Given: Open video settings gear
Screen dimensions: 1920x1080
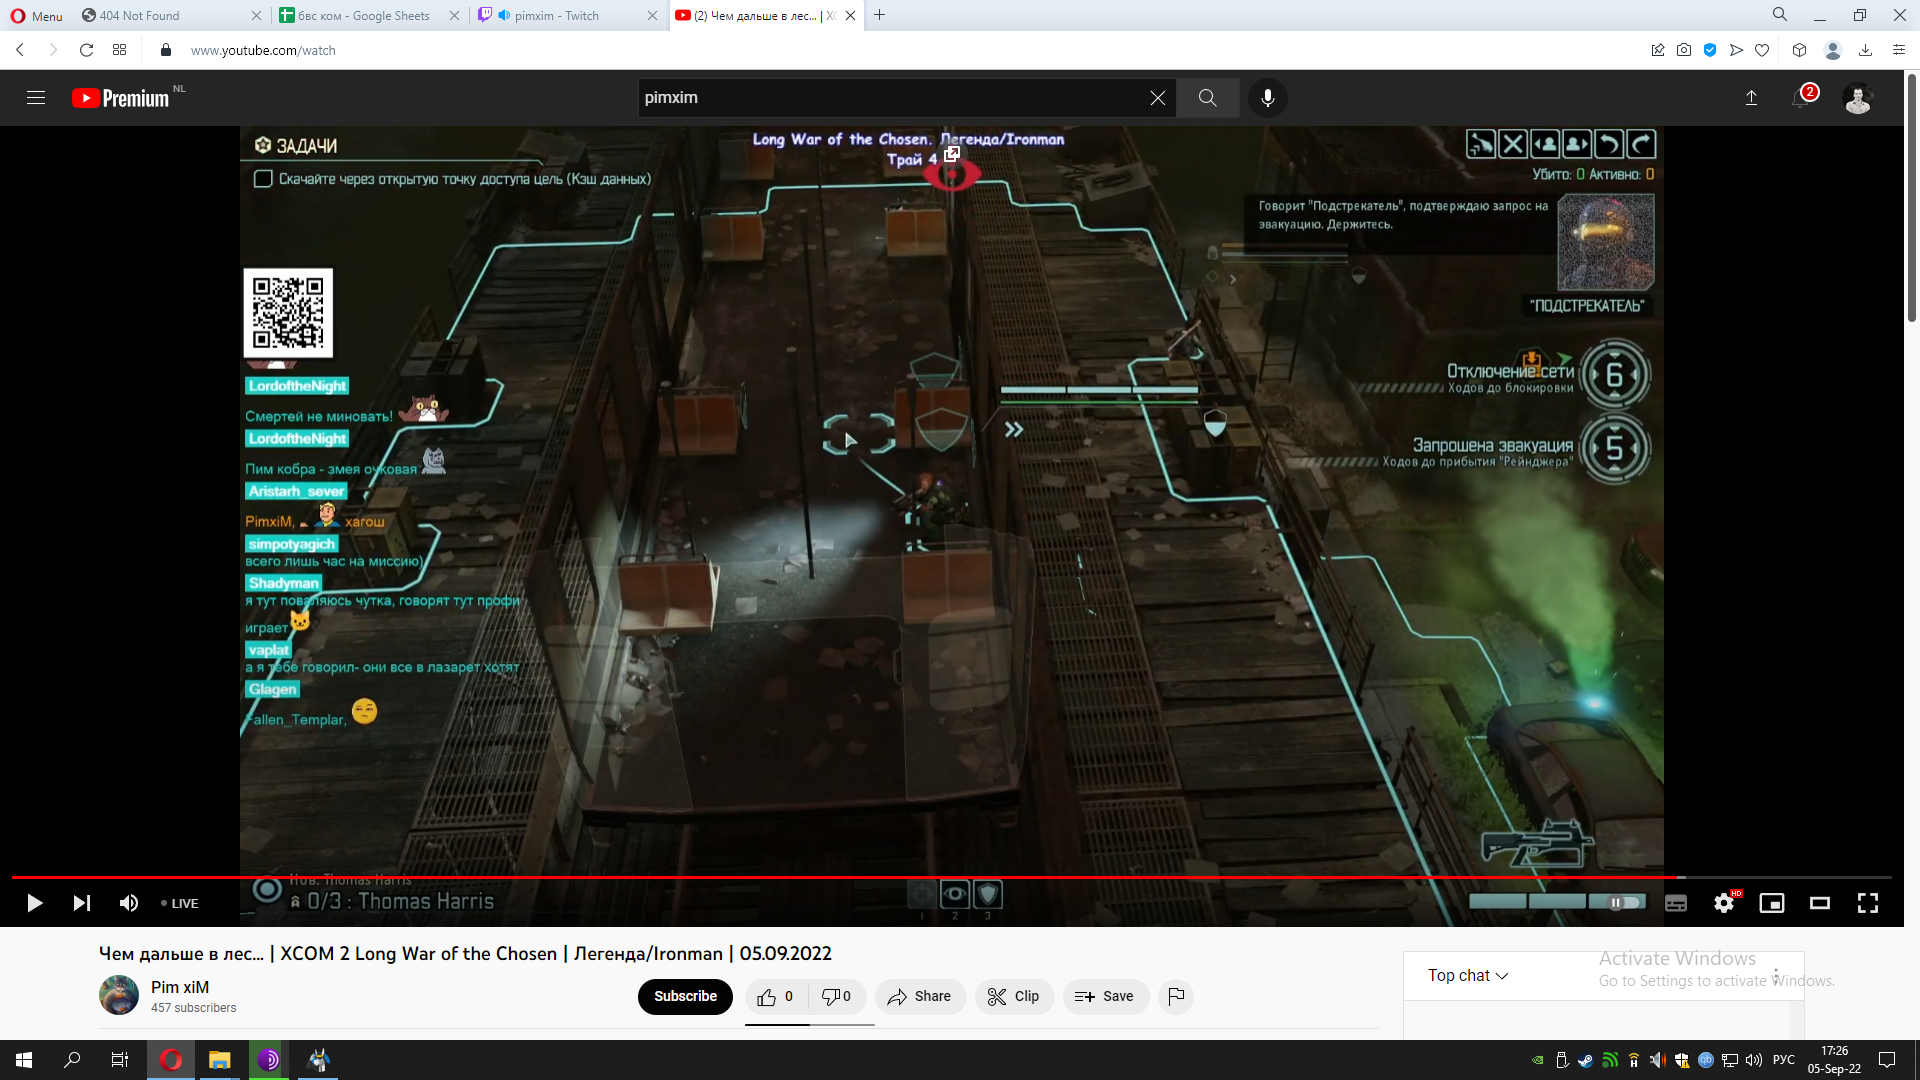Looking at the screenshot, I should coord(1724,903).
